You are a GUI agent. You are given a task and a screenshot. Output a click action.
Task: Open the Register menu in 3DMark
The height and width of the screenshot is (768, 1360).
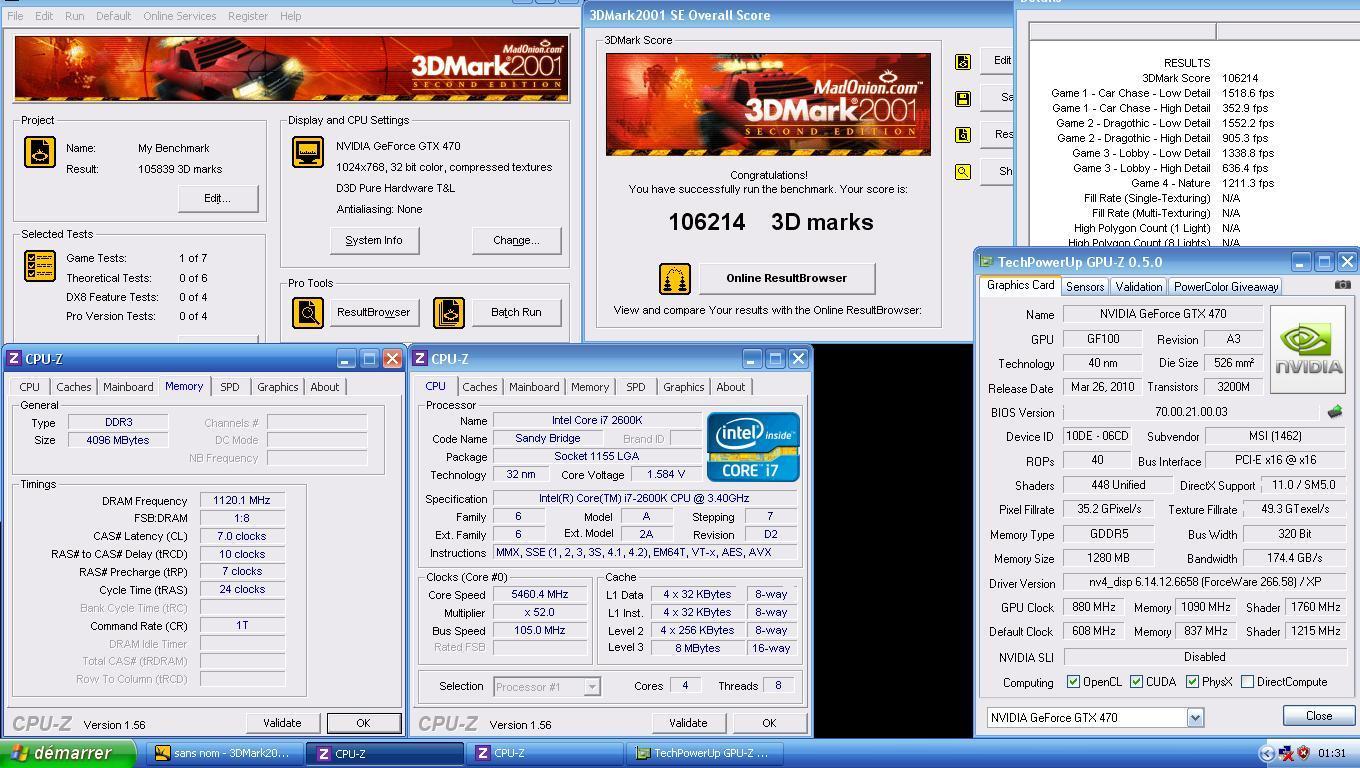[x=247, y=16]
